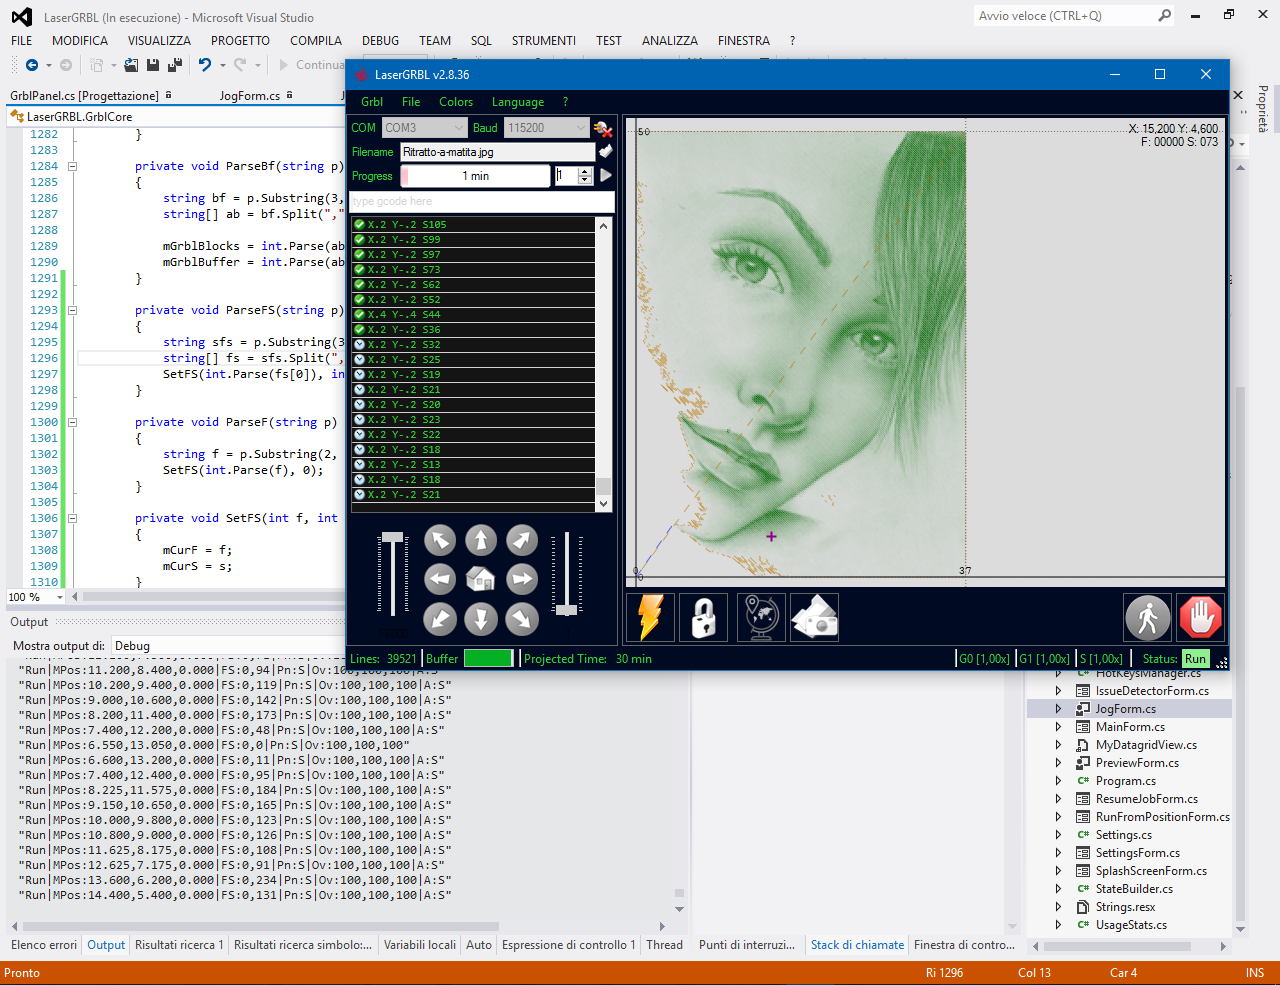Click the Continua debug button
This screenshot has width=1280, height=985.
point(312,65)
